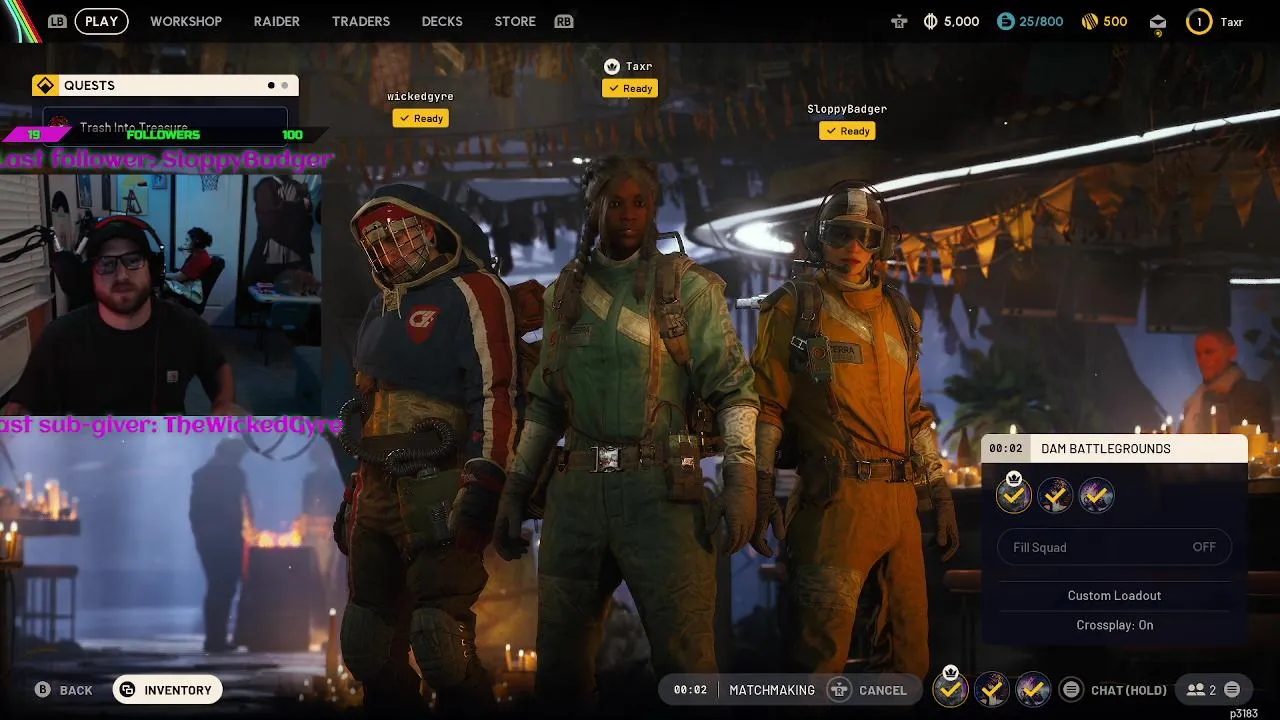1280x720 pixels.
Task: Click the crowned leader avatar in map panel
Action: coord(1014,494)
